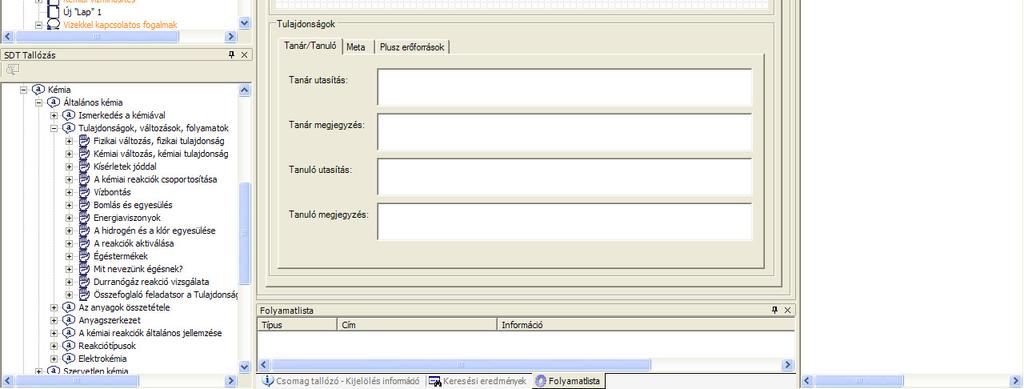
Task: Collapse Tulajdonságok, változások, folyamatok node
Action: (x=54, y=128)
